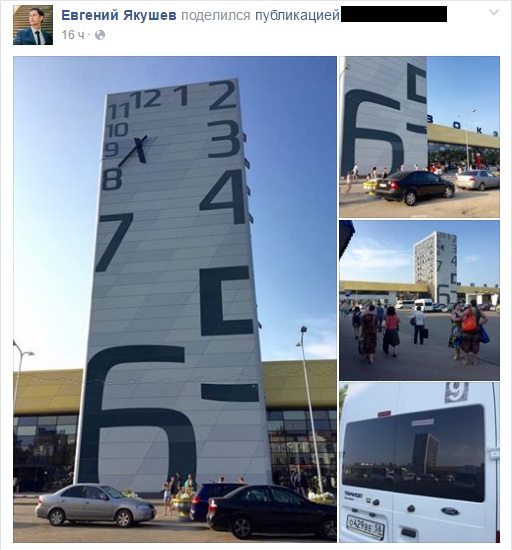Click the silver sedan in the main photo
This screenshot has width=512, height=550.
pyautogui.click(x=95, y=505)
